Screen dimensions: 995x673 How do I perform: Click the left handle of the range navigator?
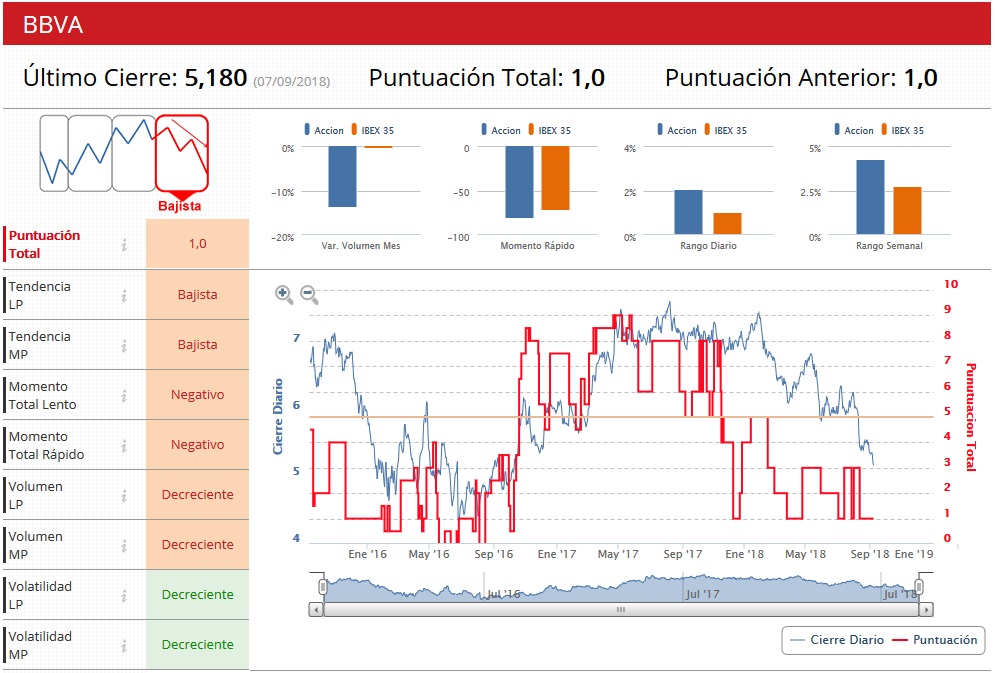323,587
